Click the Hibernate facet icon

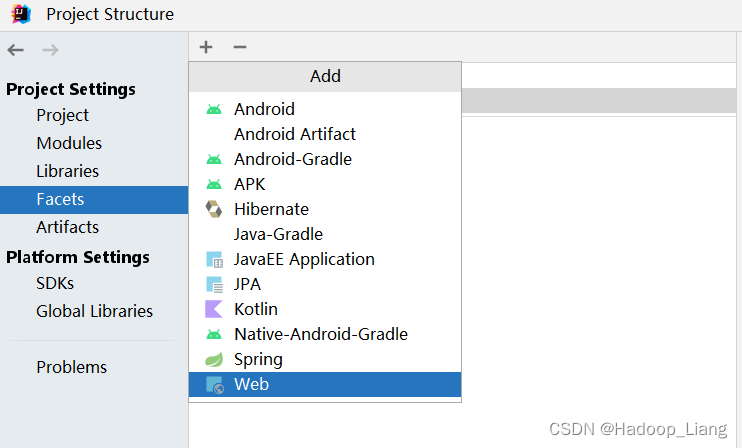point(214,209)
